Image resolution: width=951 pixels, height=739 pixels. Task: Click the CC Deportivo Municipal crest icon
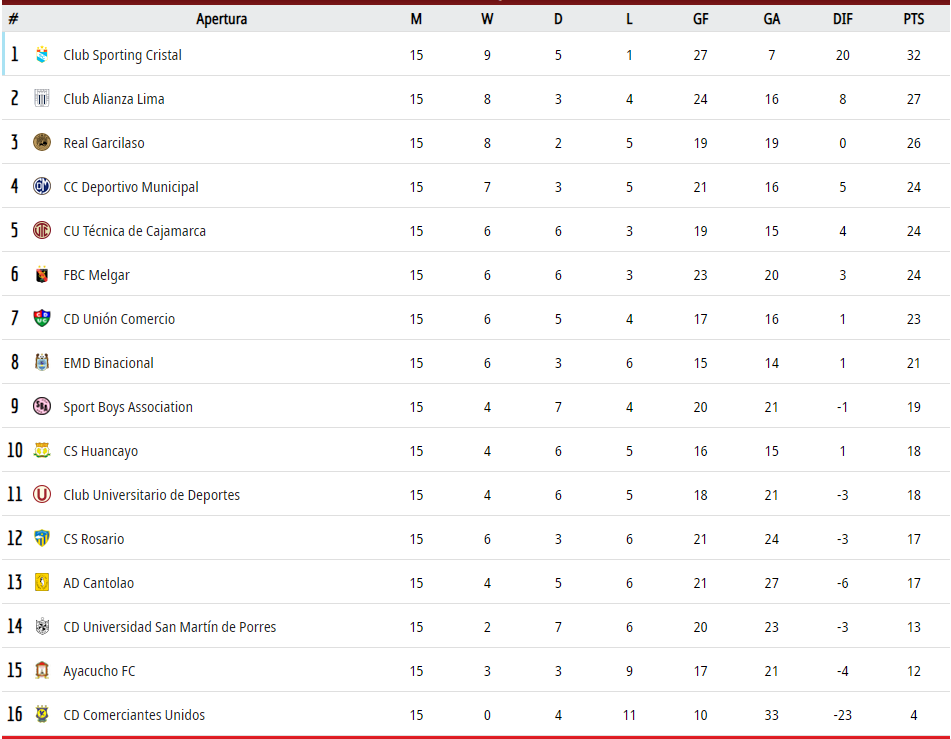click(42, 186)
